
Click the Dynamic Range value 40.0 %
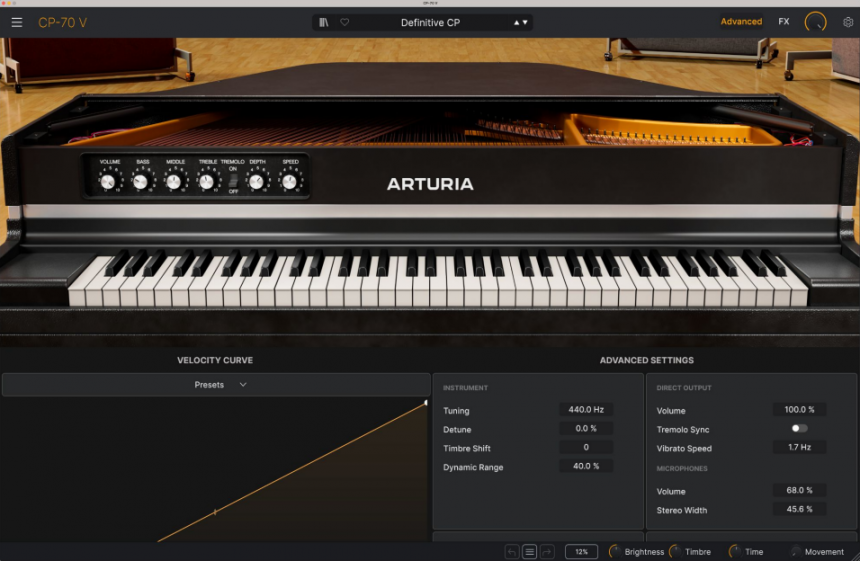coord(586,466)
